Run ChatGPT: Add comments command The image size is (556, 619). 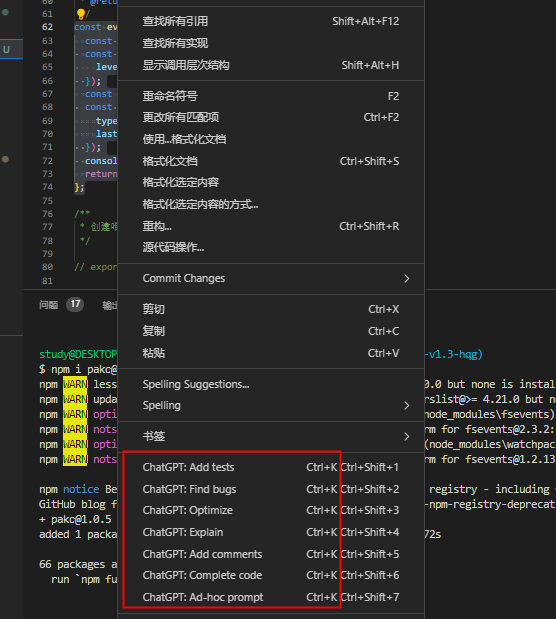(271, 554)
